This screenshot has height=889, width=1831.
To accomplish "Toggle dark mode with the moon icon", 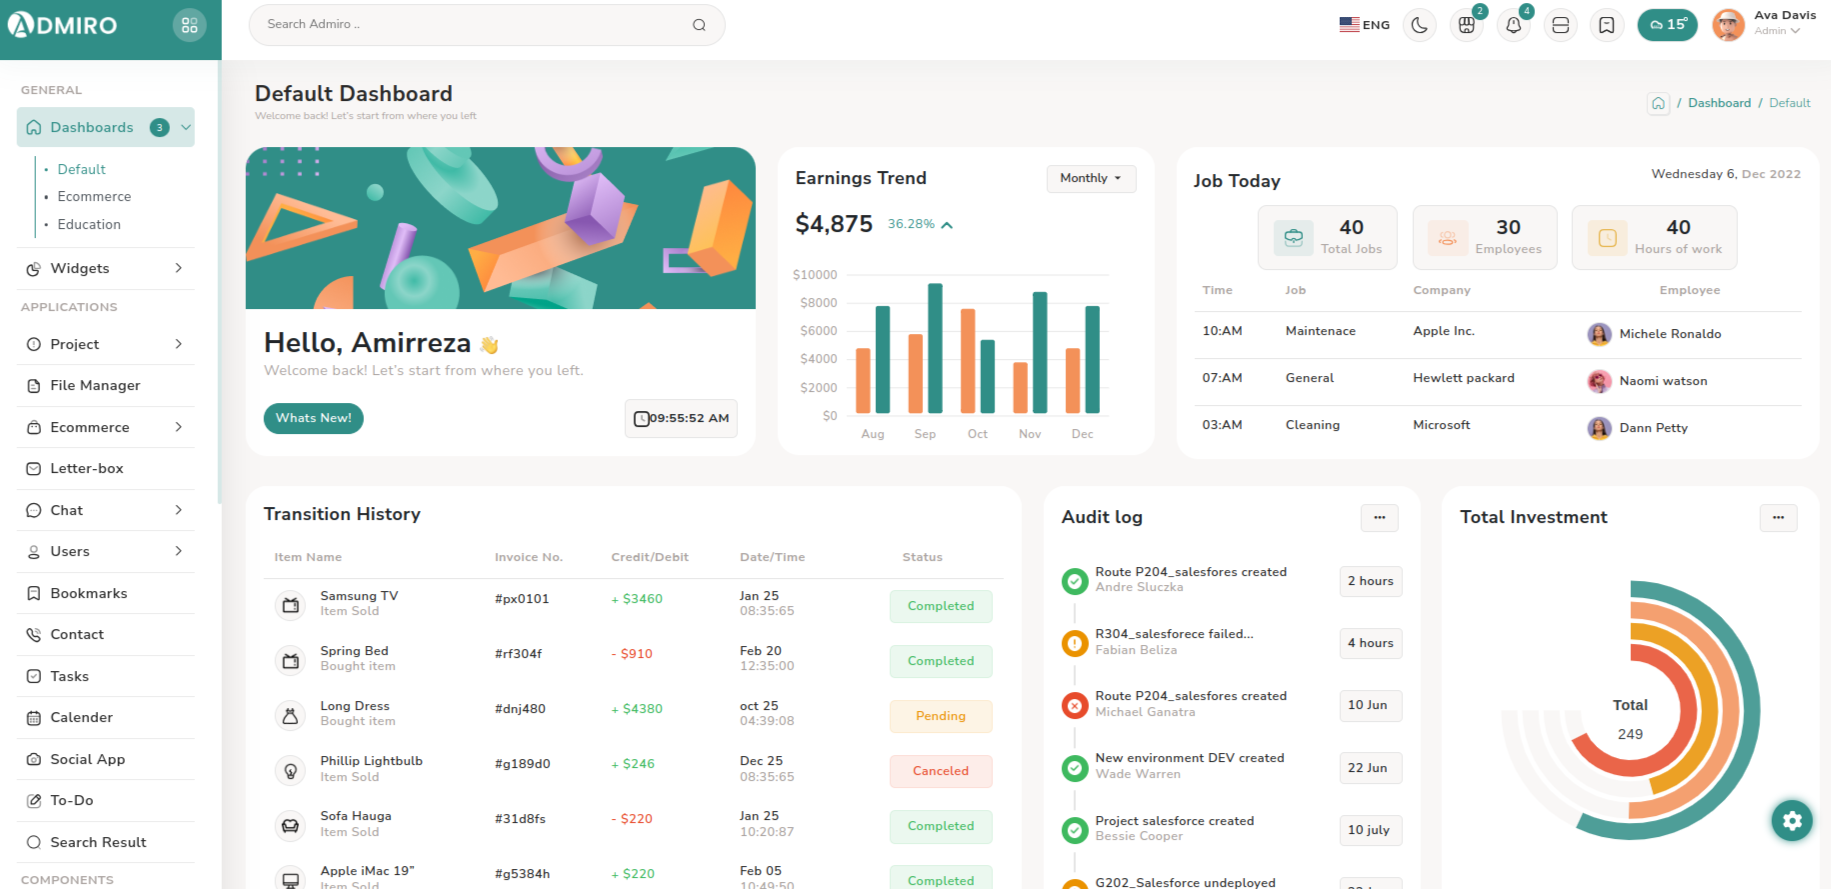I will [x=1419, y=25].
